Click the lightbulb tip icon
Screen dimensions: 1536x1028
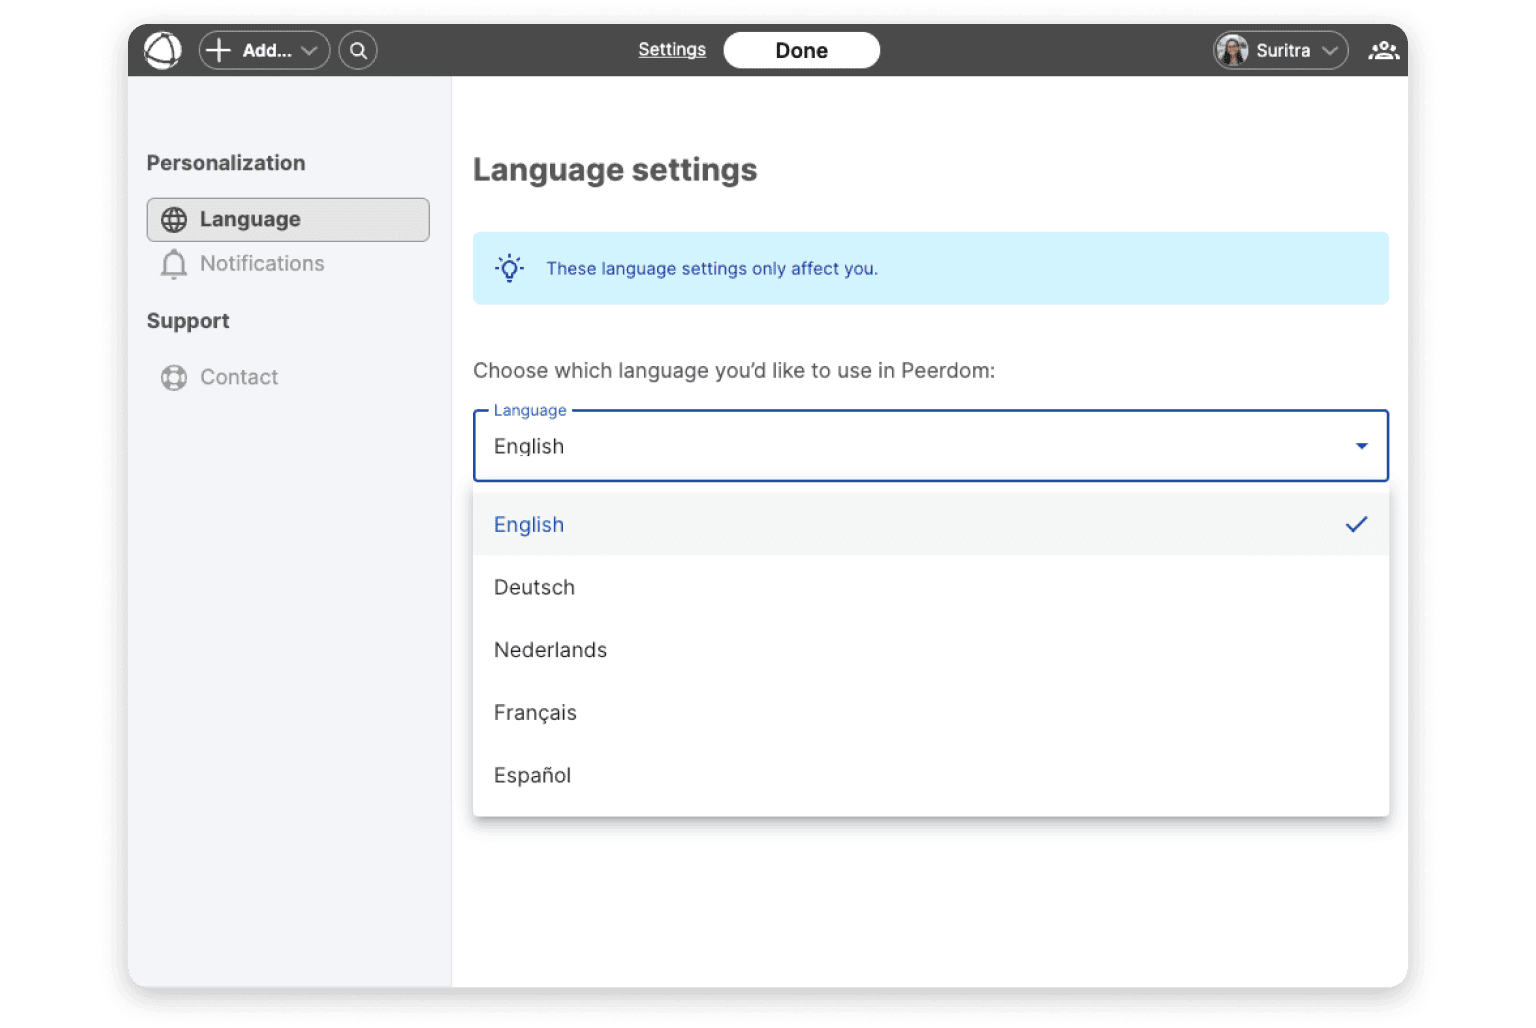509,268
